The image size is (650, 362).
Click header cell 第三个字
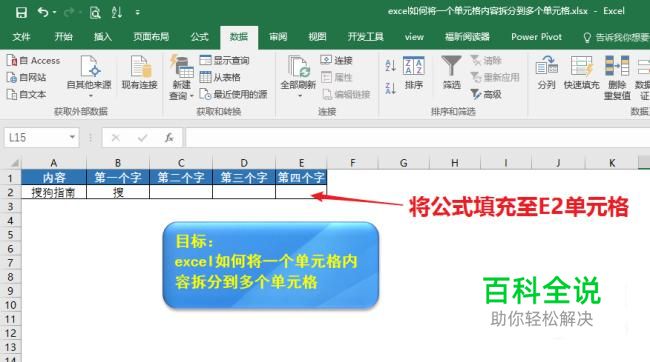click(x=244, y=177)
